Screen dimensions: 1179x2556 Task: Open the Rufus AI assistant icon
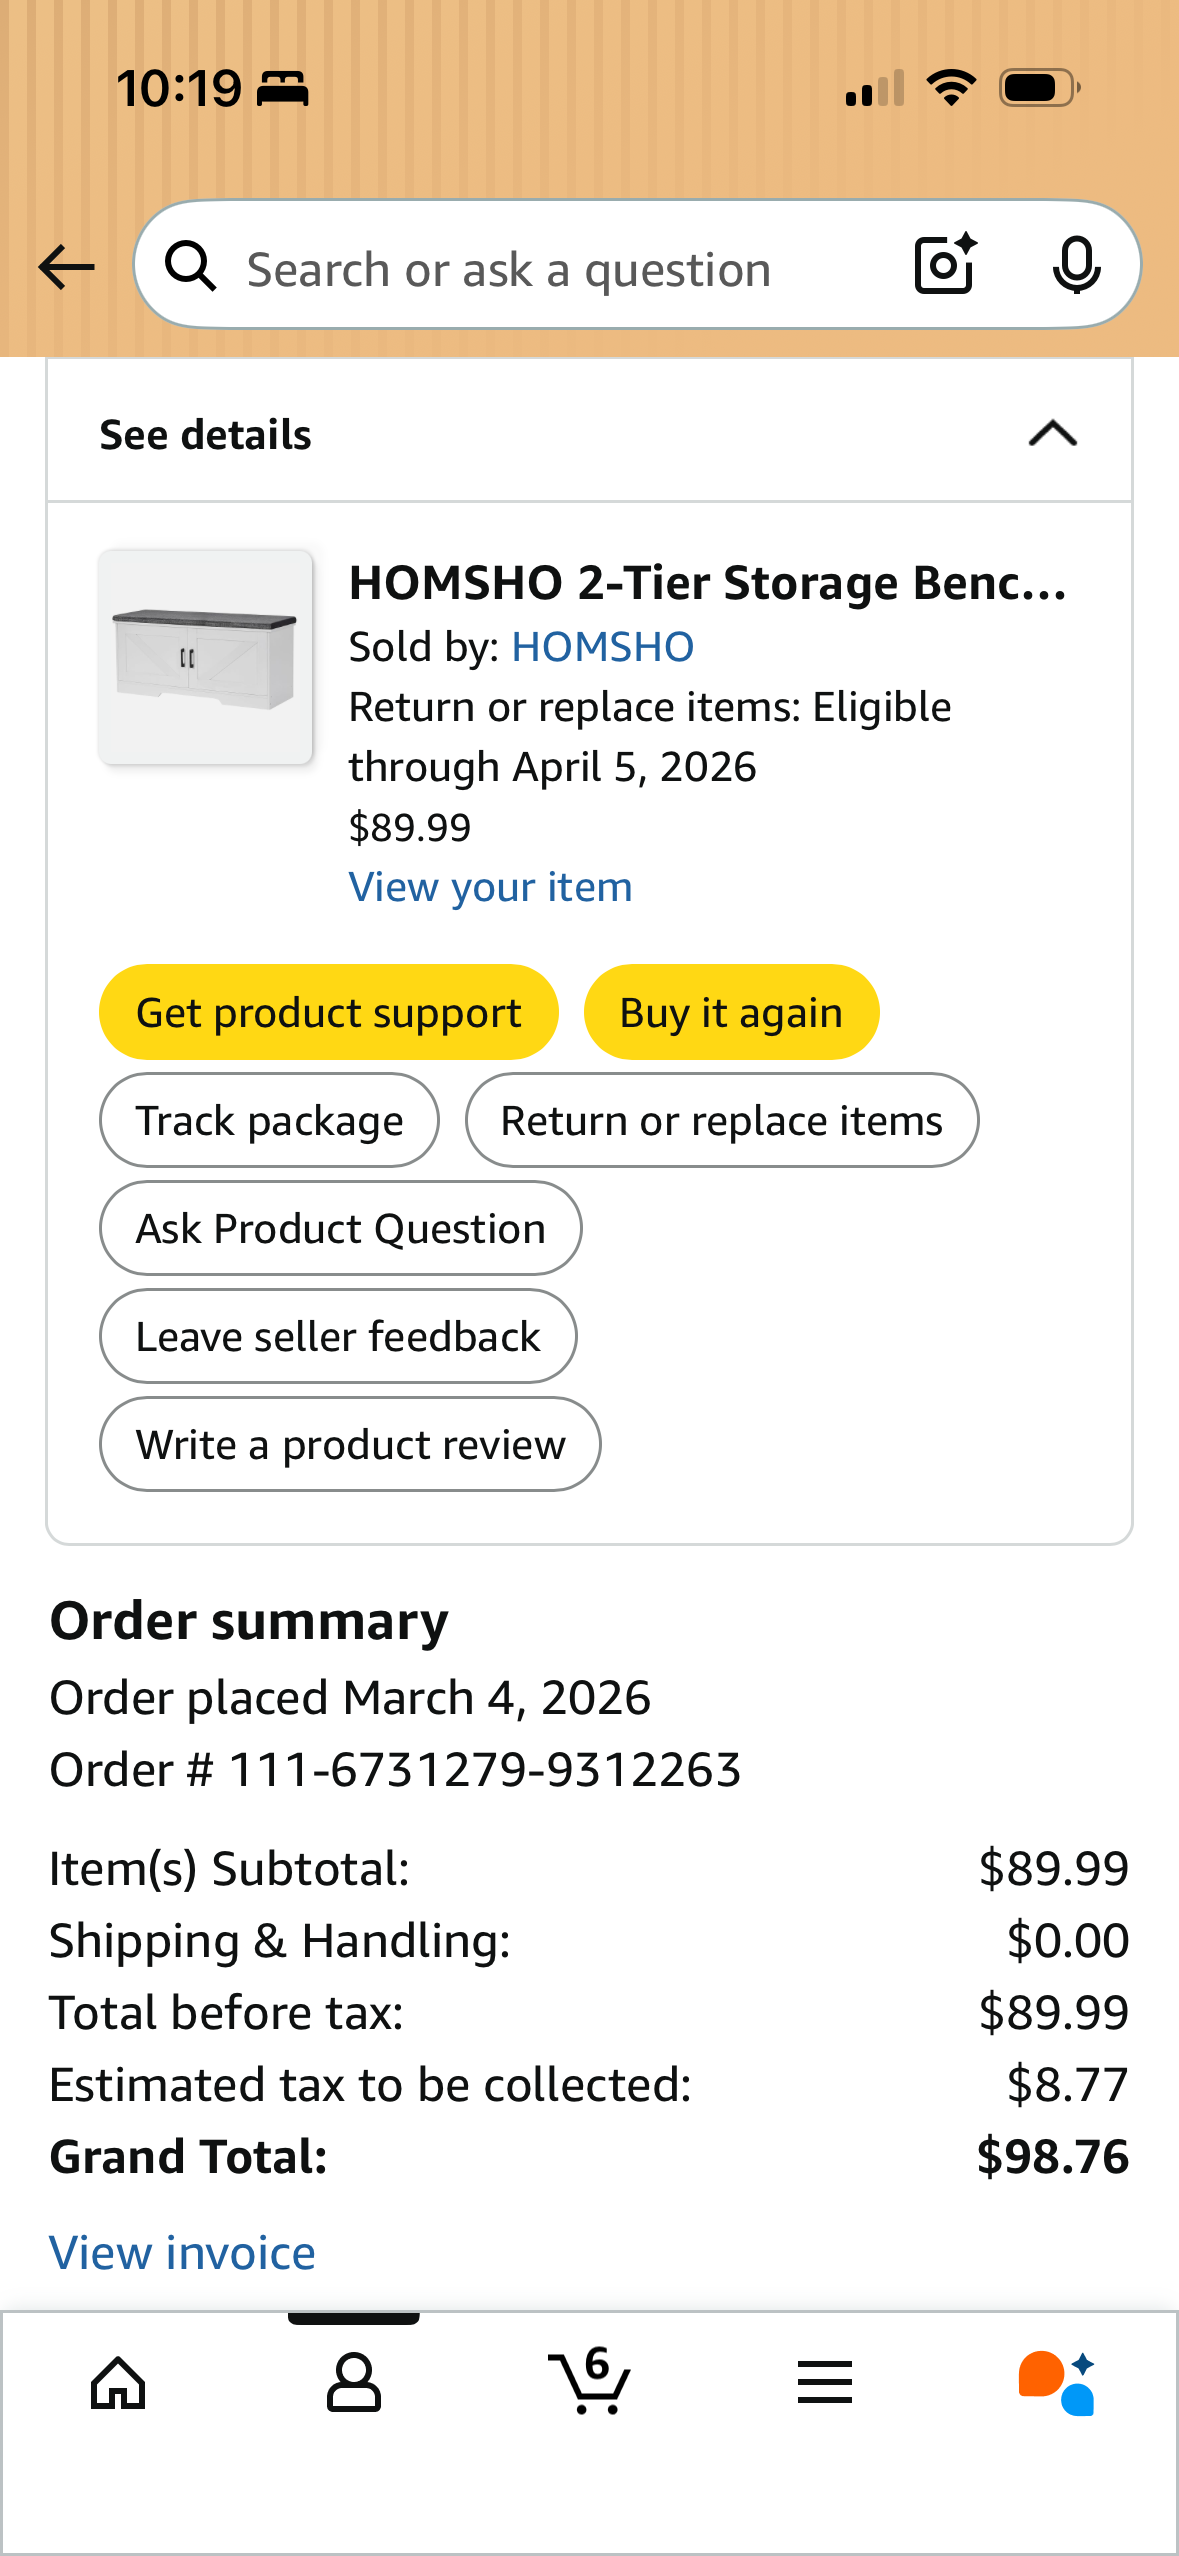pyautogui.click(x=1058, y=2383)
